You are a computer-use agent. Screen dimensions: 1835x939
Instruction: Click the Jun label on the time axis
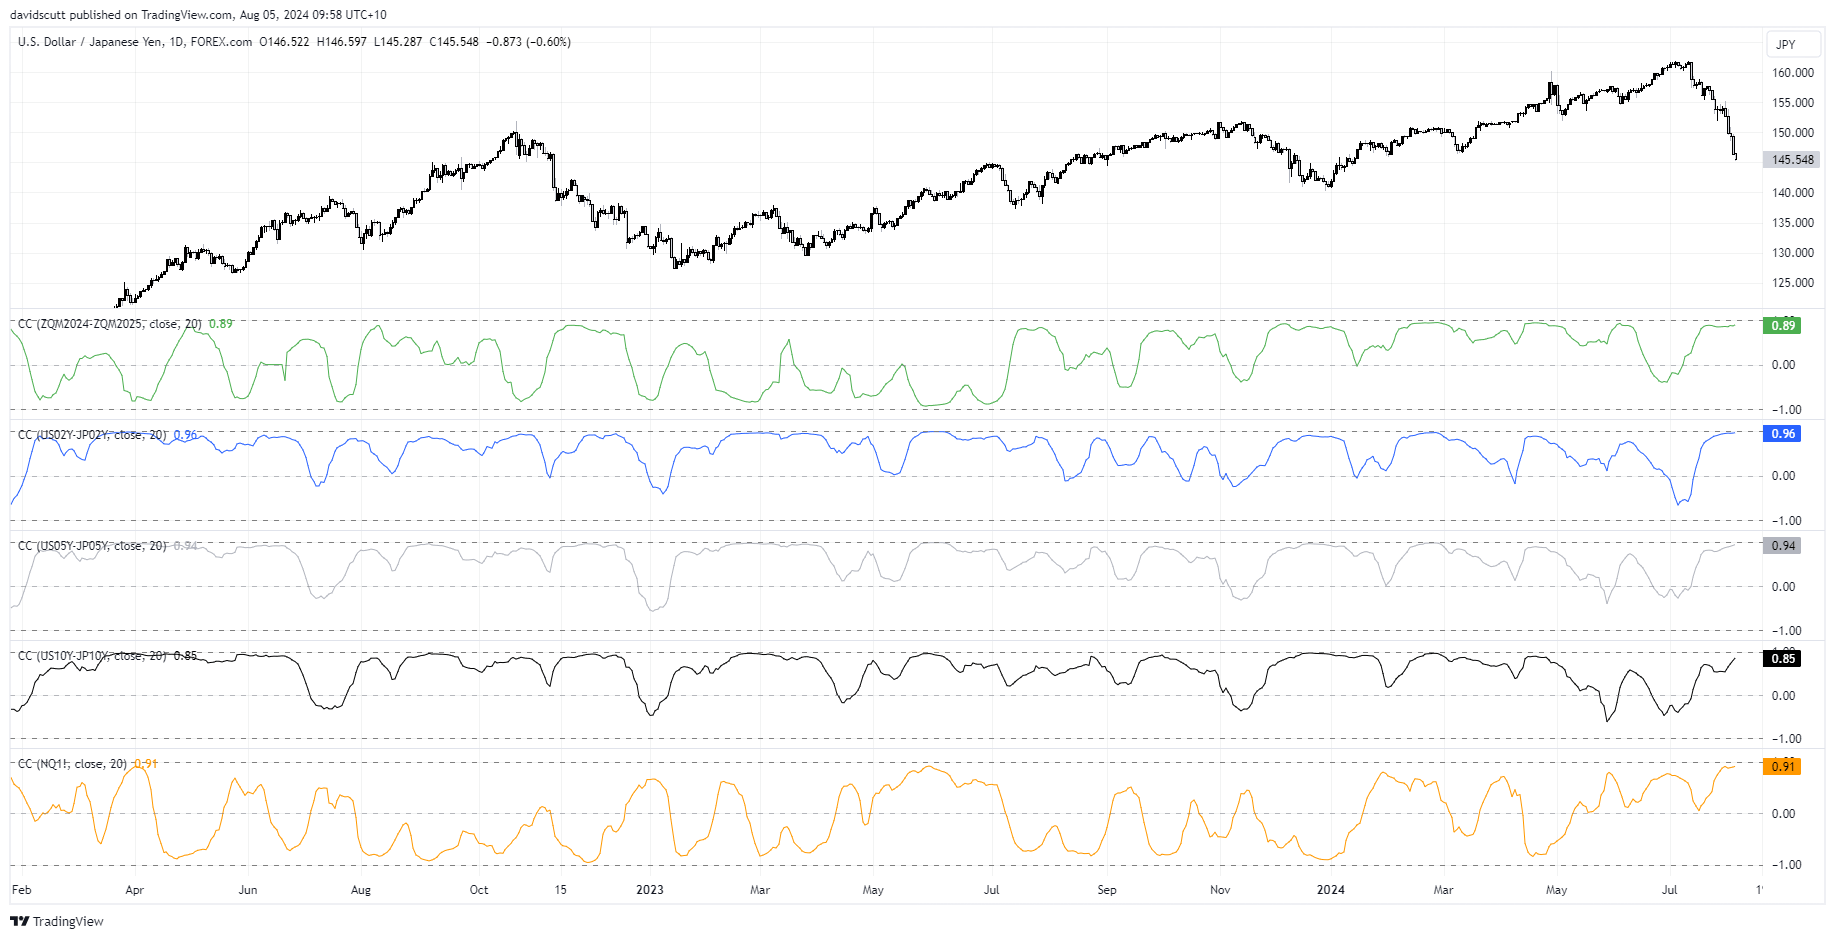(248, 890)
